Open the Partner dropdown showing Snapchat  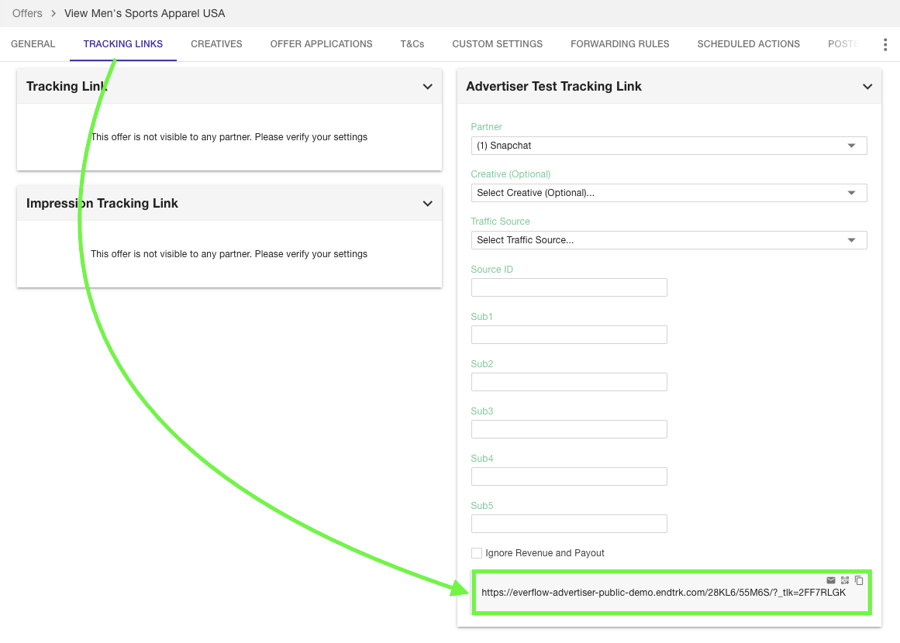pos(668,146)
